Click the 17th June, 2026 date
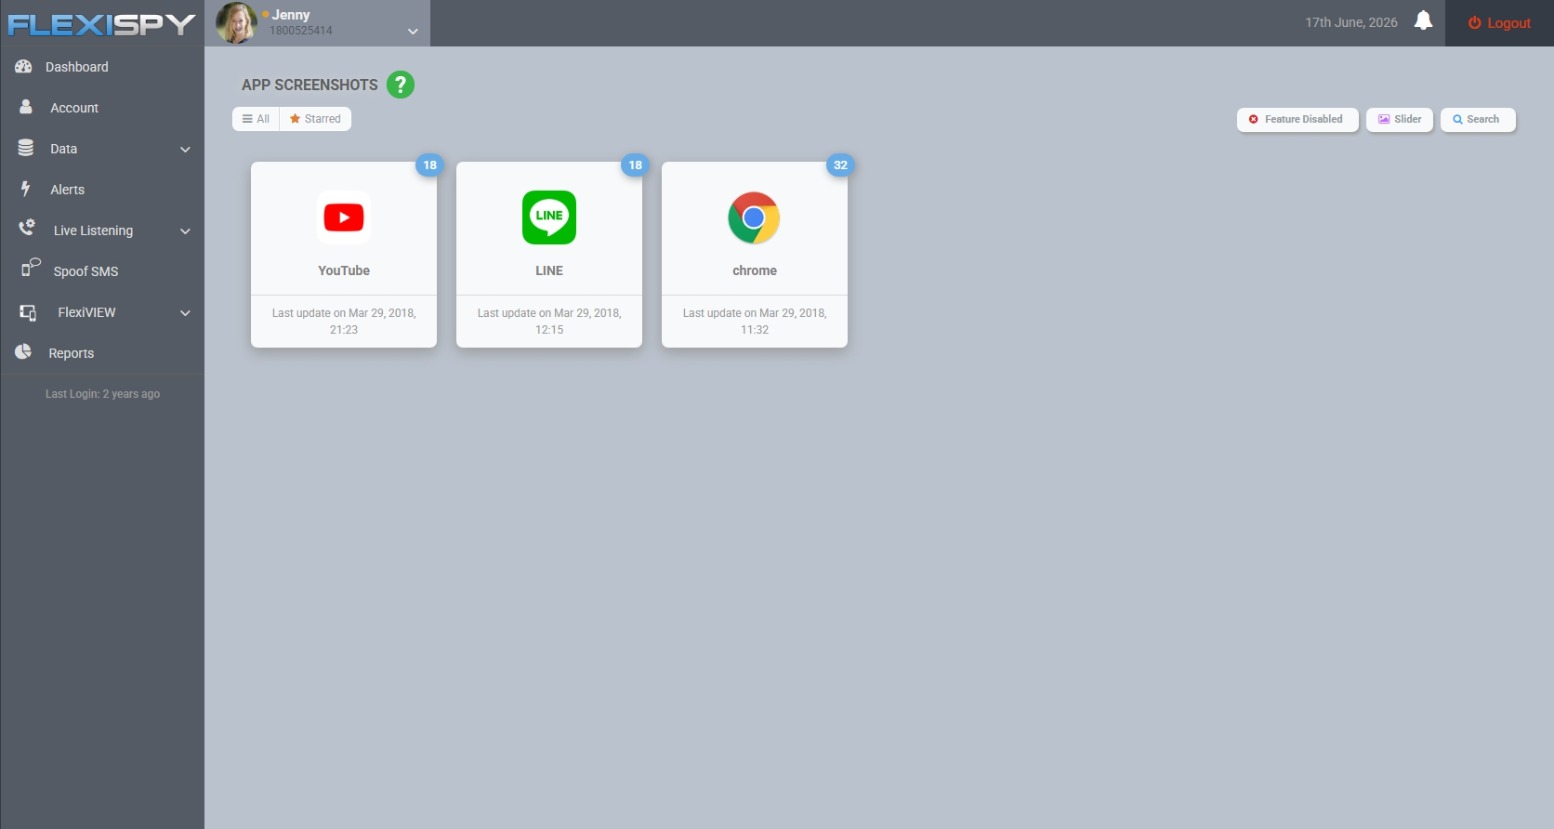Screen dimensions: 1554x829 (1351, 23)
